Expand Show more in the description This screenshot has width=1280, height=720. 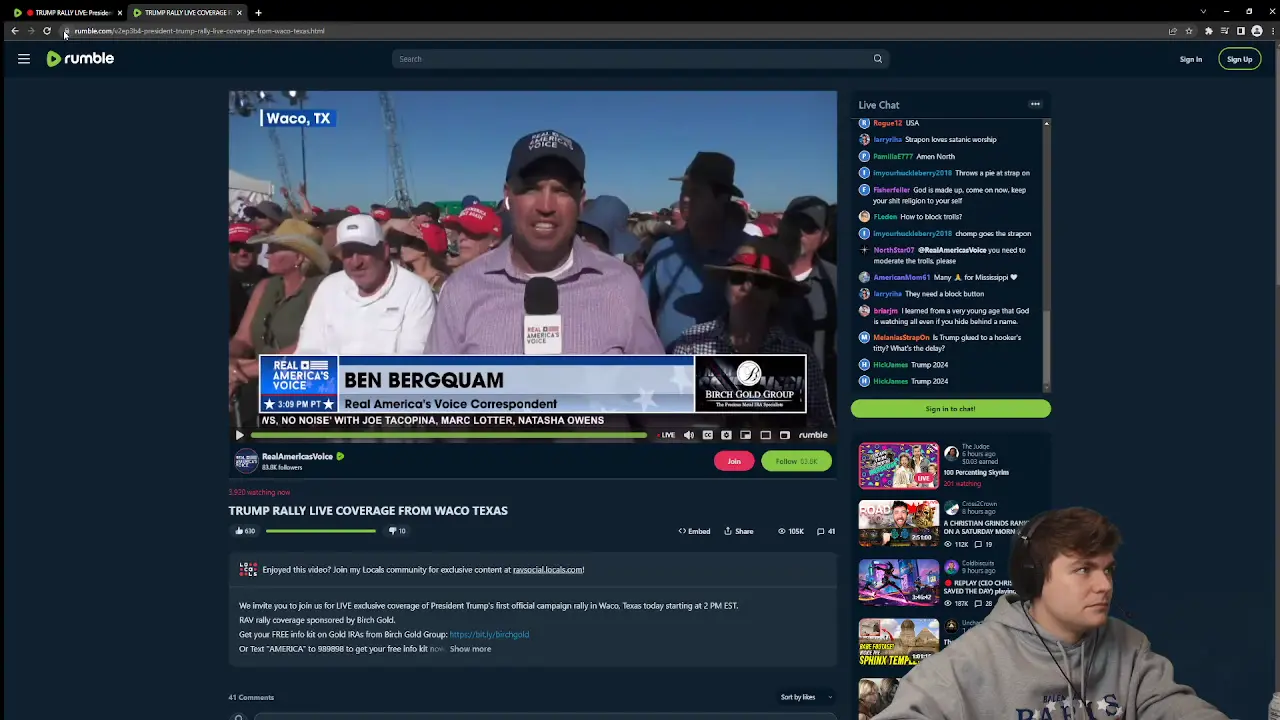coord(470,648)
